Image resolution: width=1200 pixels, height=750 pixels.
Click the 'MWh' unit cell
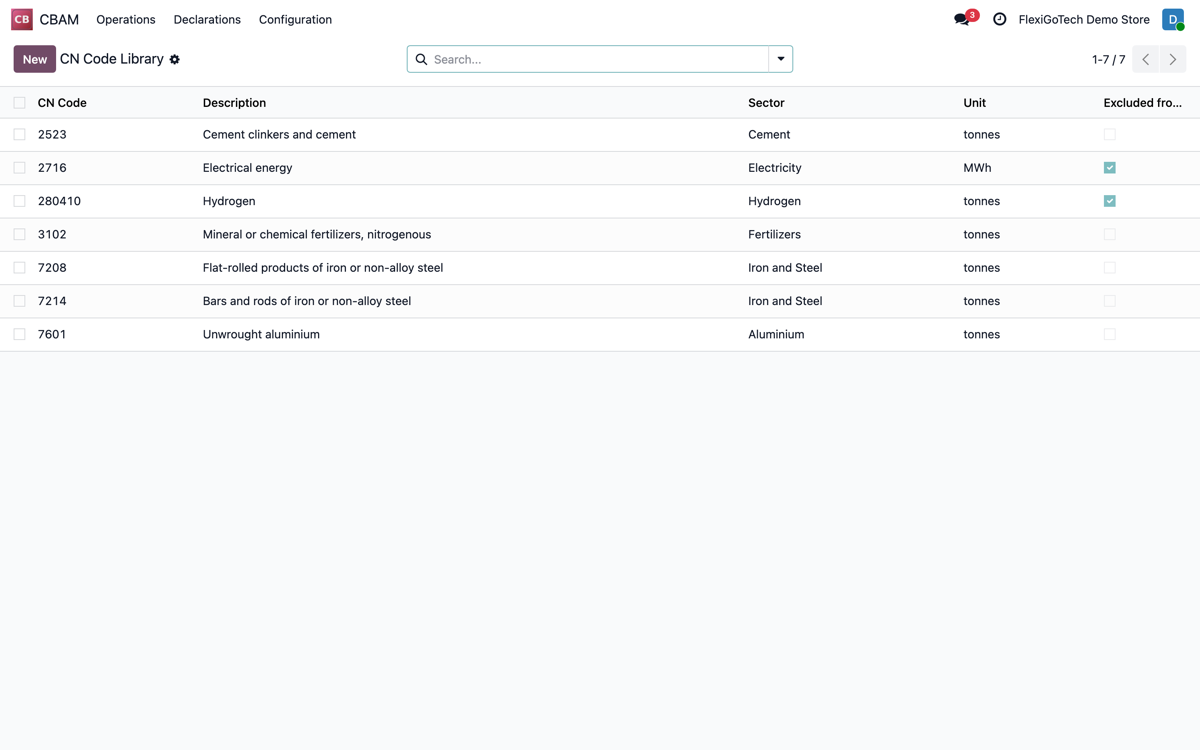click(977, 168)
